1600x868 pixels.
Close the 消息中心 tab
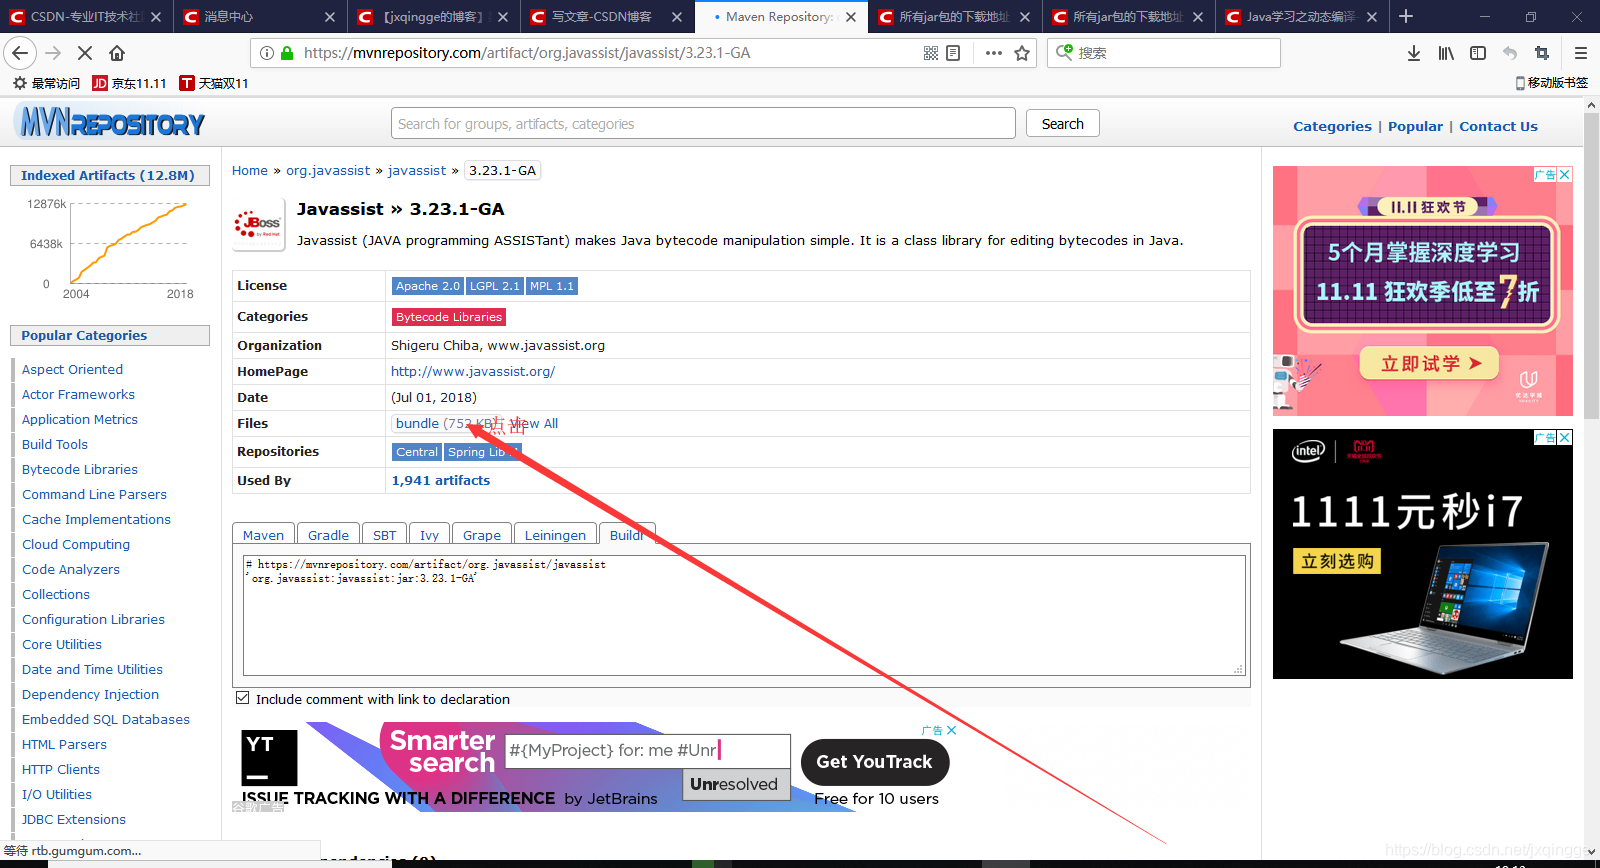[330, 17]
